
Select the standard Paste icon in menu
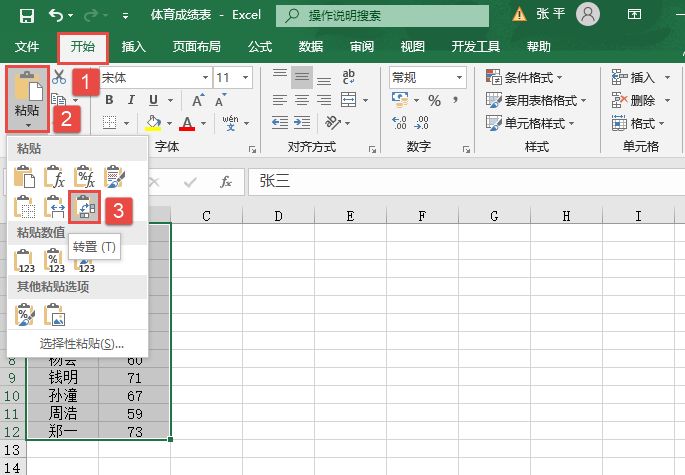pos(24,177)
